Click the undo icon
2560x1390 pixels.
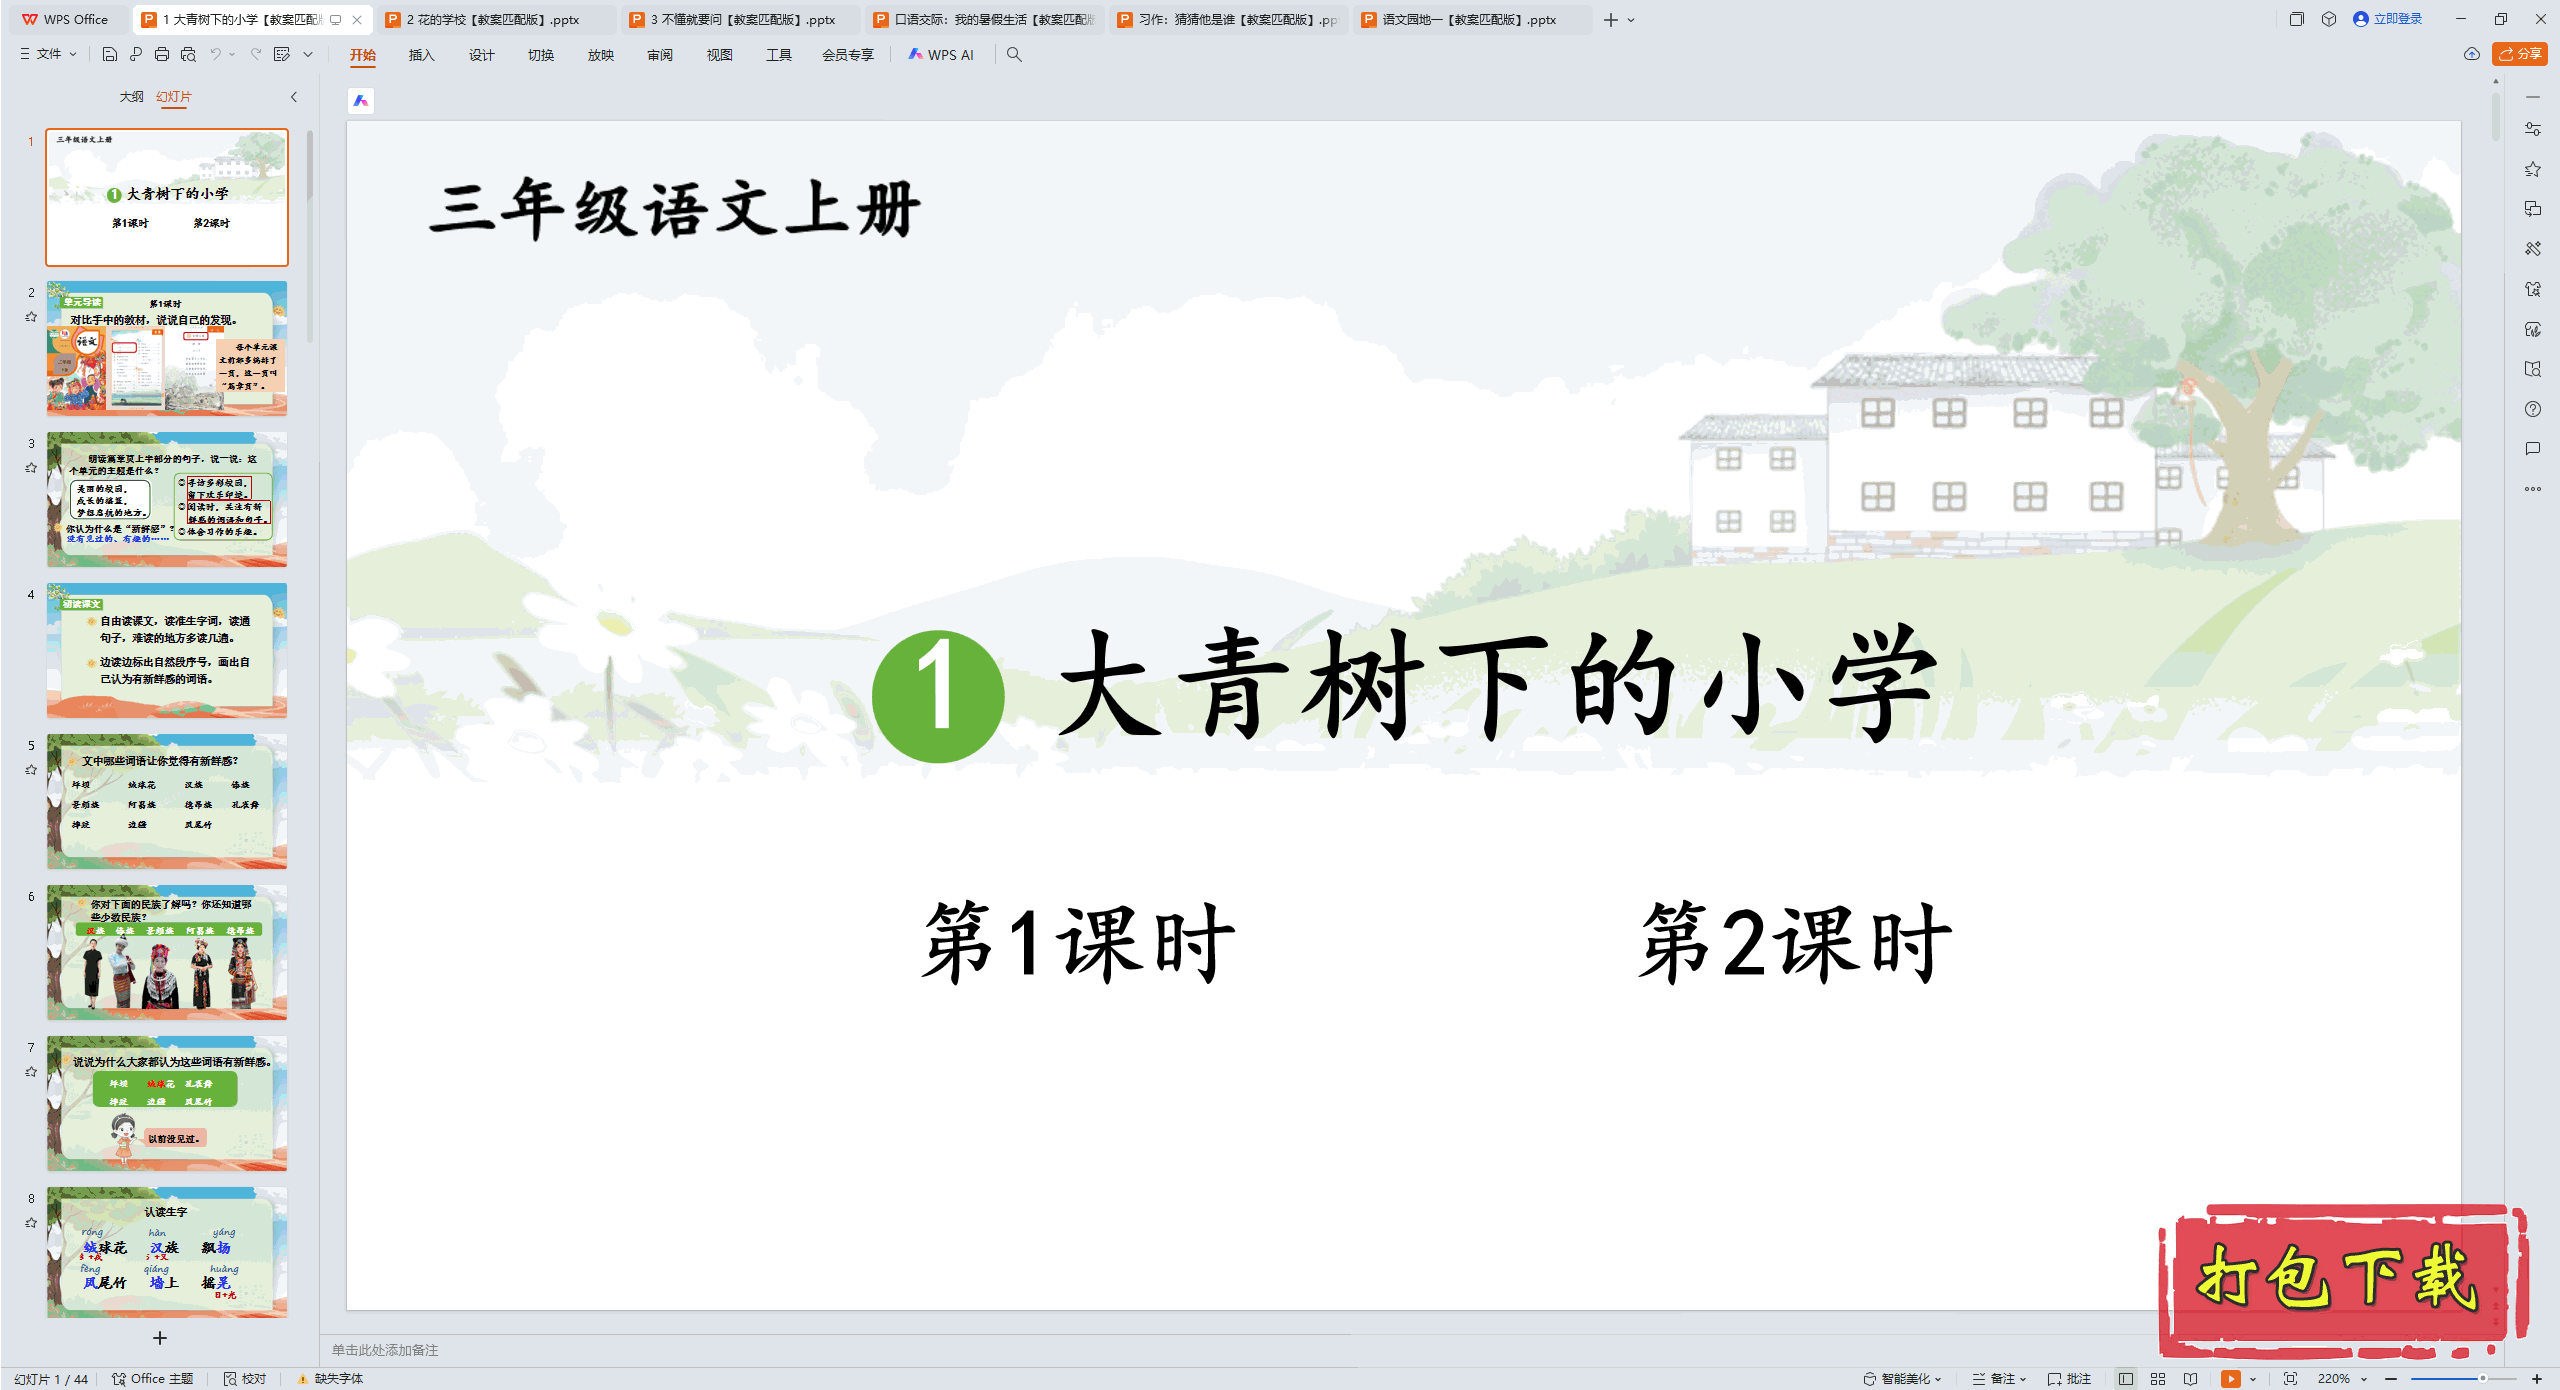pos(215,54)
